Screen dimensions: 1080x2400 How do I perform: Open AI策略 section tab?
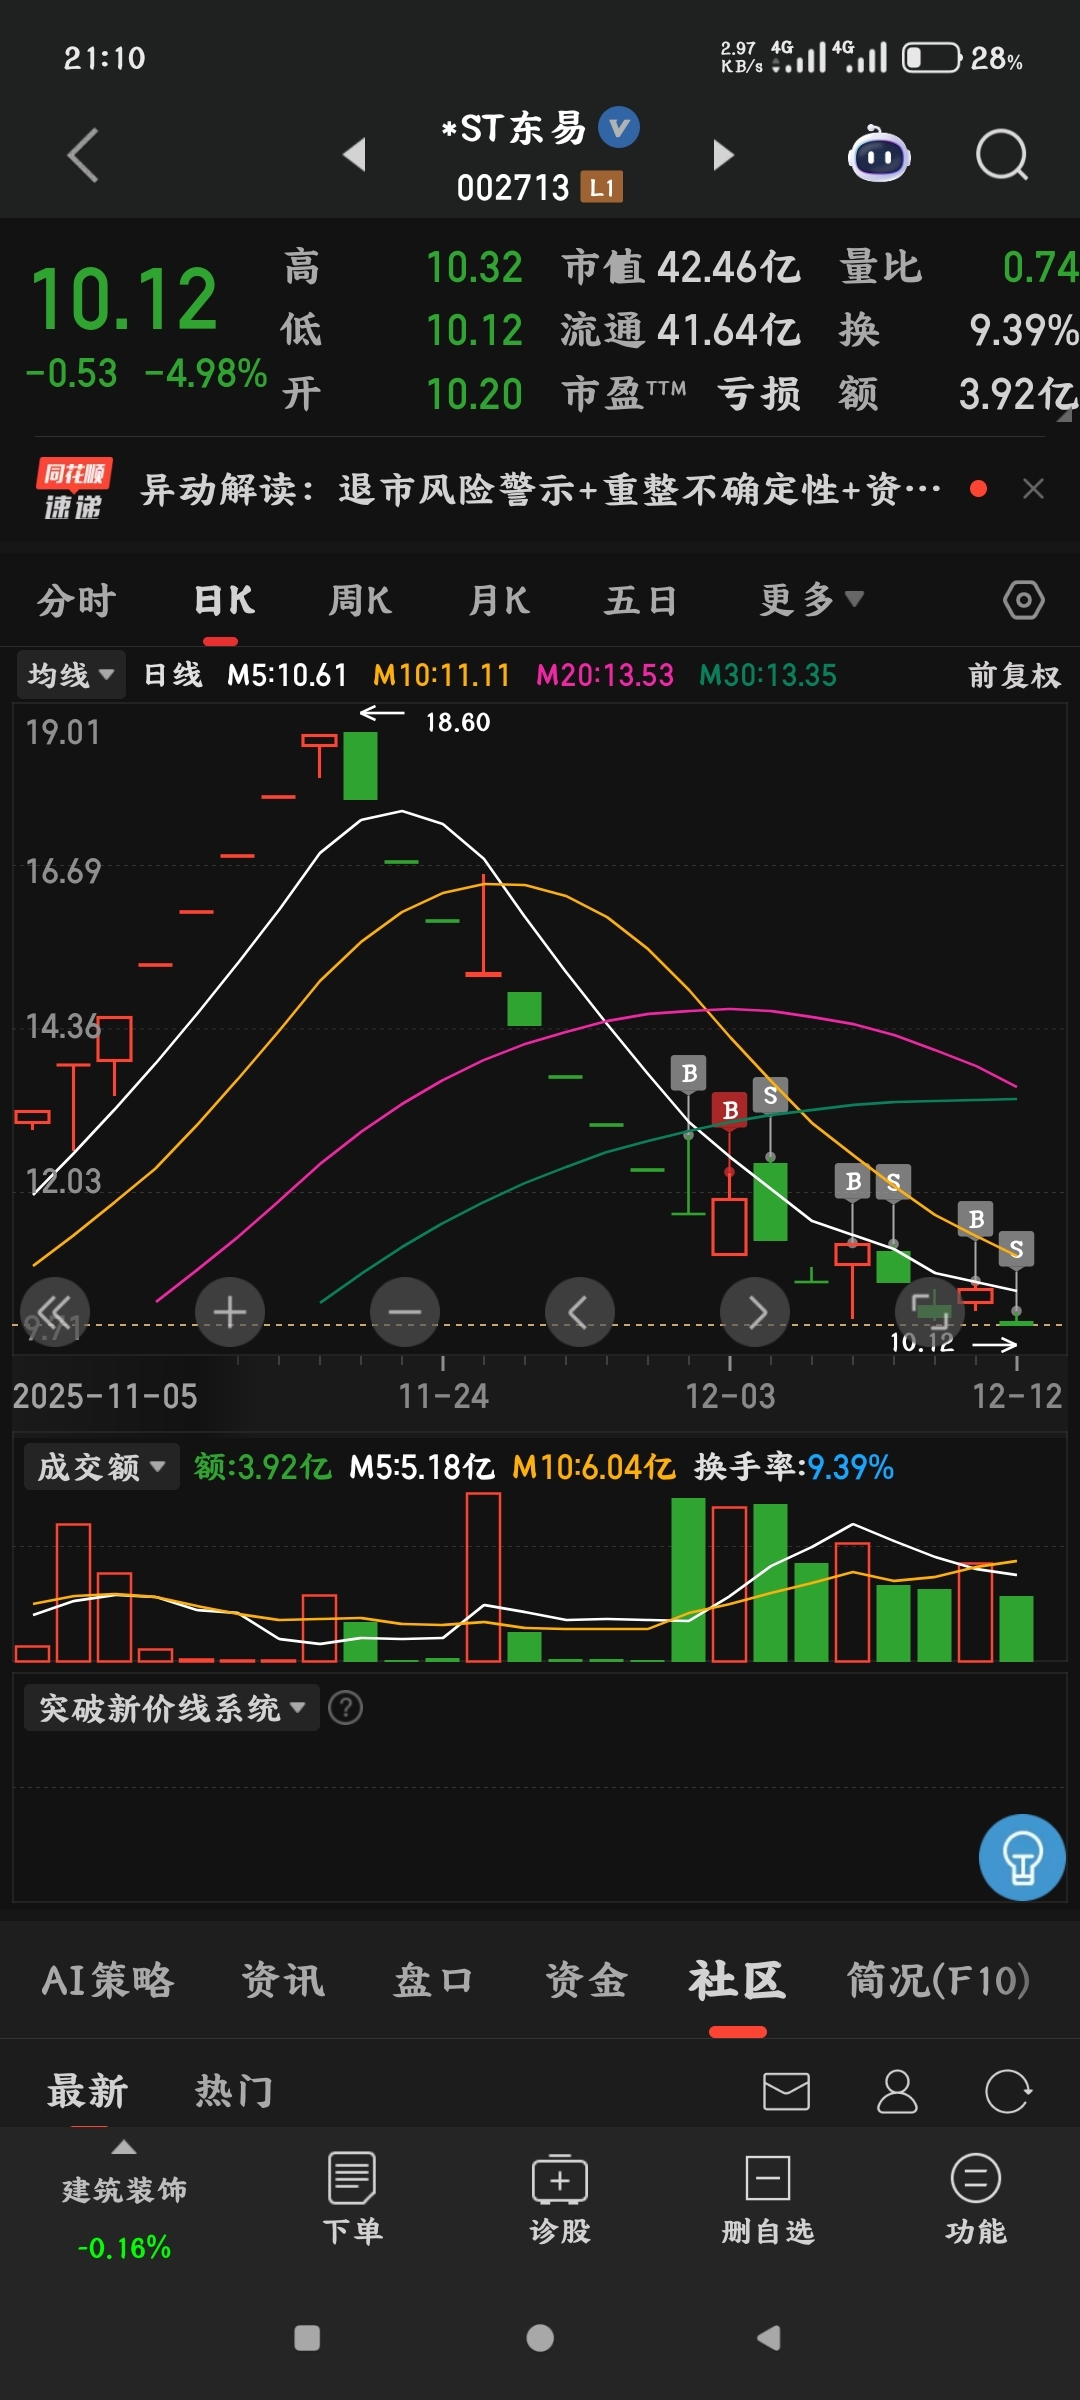pos(108,1980)
